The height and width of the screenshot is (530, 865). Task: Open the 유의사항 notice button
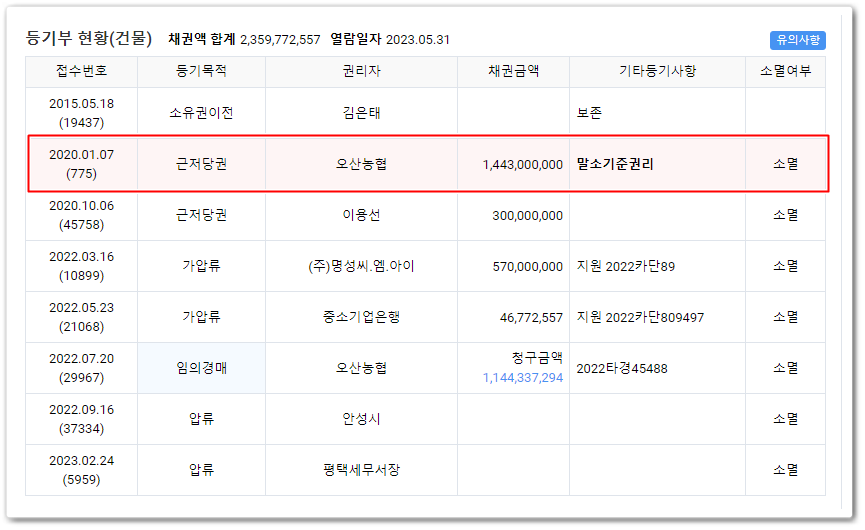[797, 40]
